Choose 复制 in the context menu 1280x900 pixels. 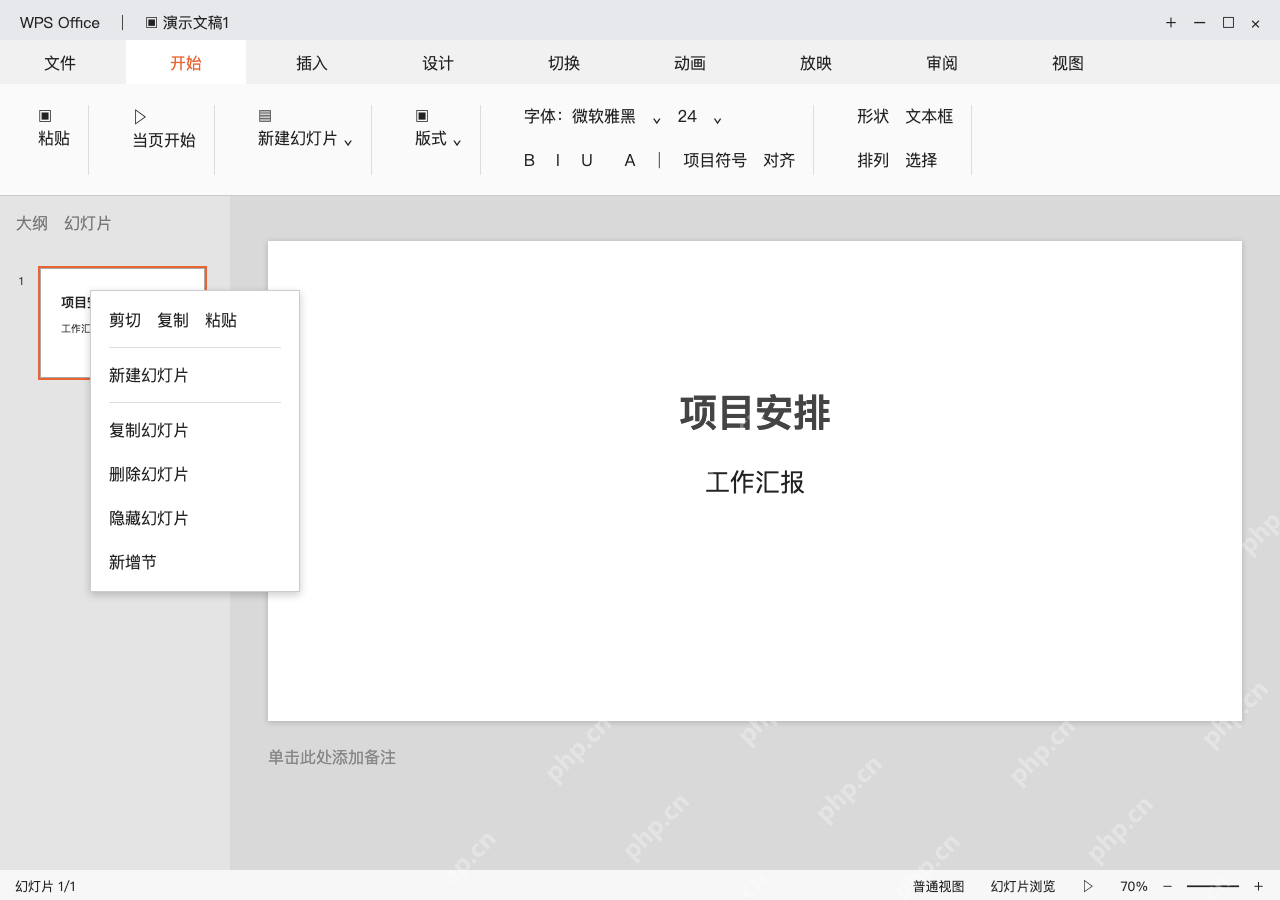173,320
